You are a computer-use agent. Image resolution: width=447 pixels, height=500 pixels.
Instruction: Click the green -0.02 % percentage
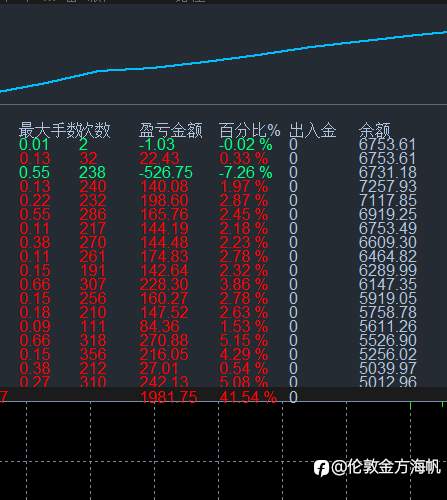pyautogui.click(x=246, y=145)
